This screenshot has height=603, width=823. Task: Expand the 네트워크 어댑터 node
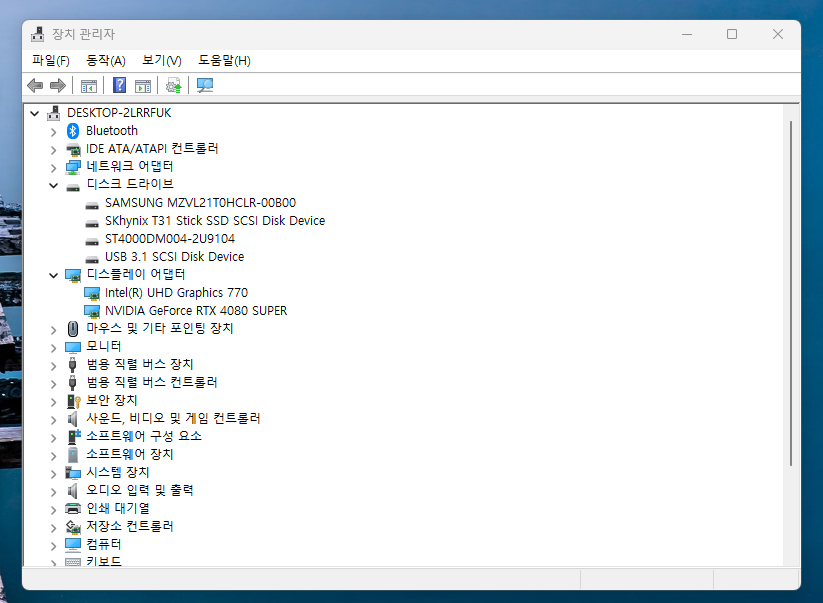54,168
